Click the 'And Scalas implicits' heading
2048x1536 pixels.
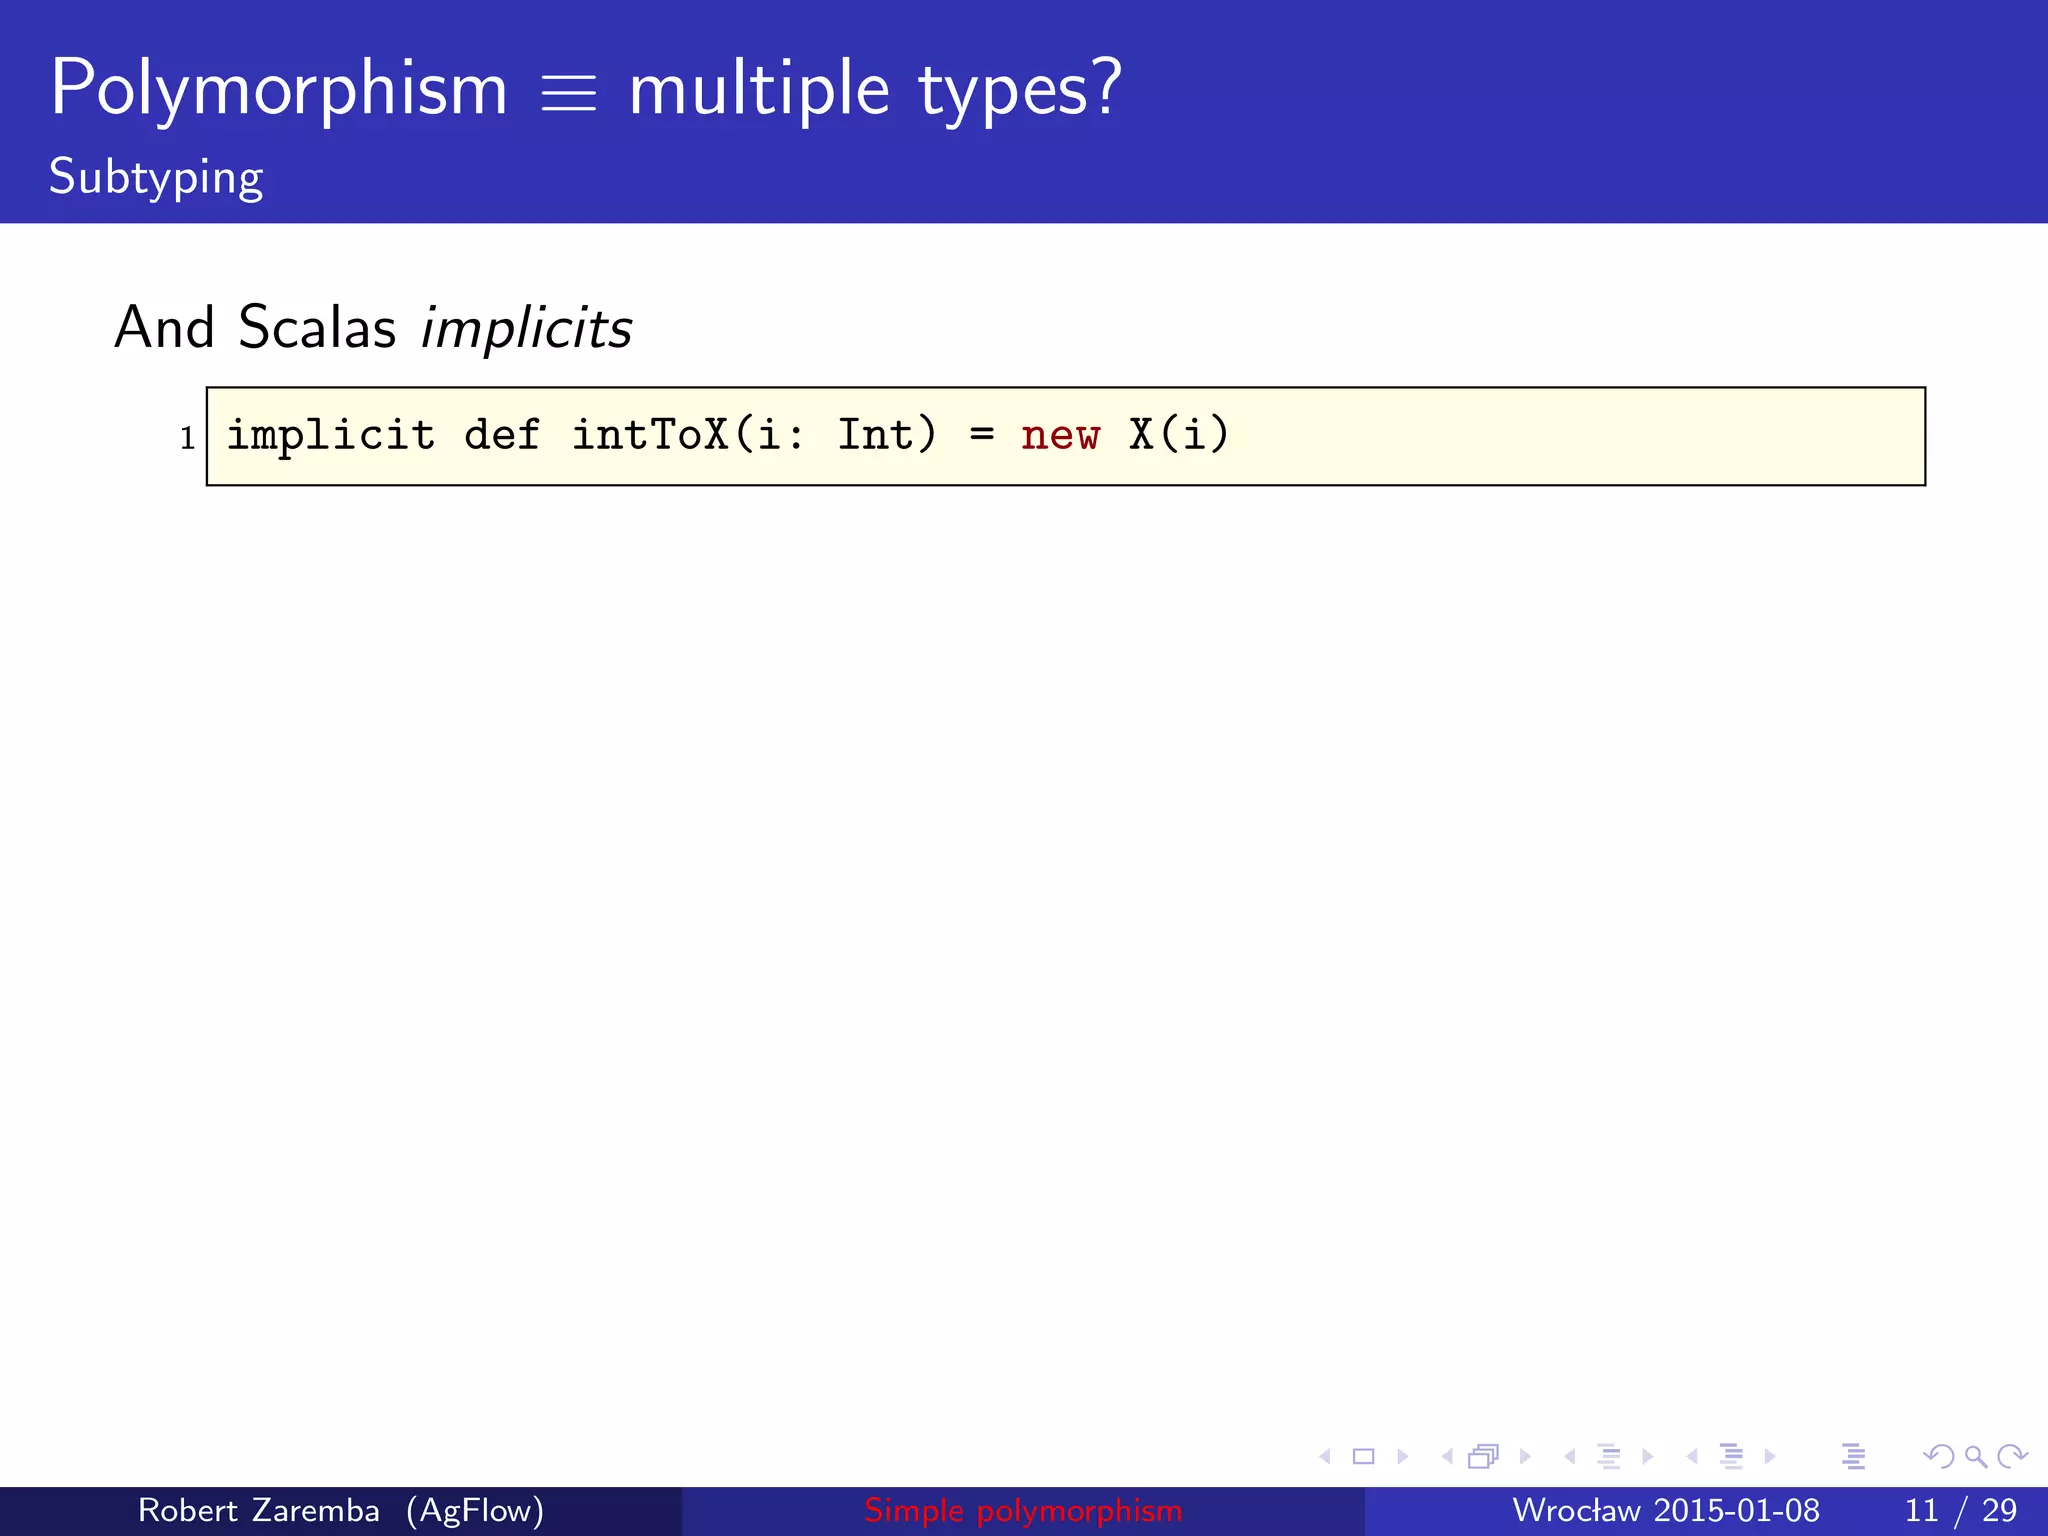[373, 327]
